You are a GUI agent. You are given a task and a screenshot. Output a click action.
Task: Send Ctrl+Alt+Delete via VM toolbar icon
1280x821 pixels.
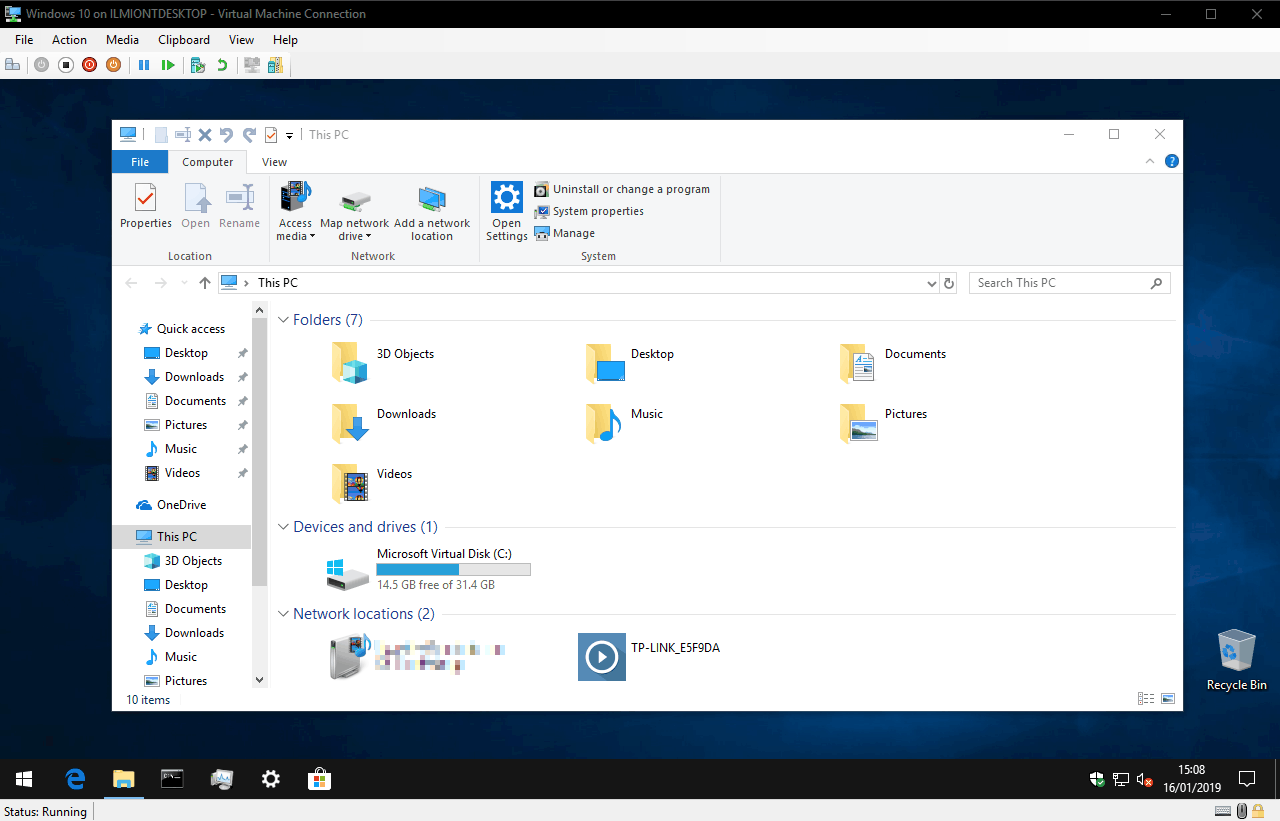coord(13,65)
